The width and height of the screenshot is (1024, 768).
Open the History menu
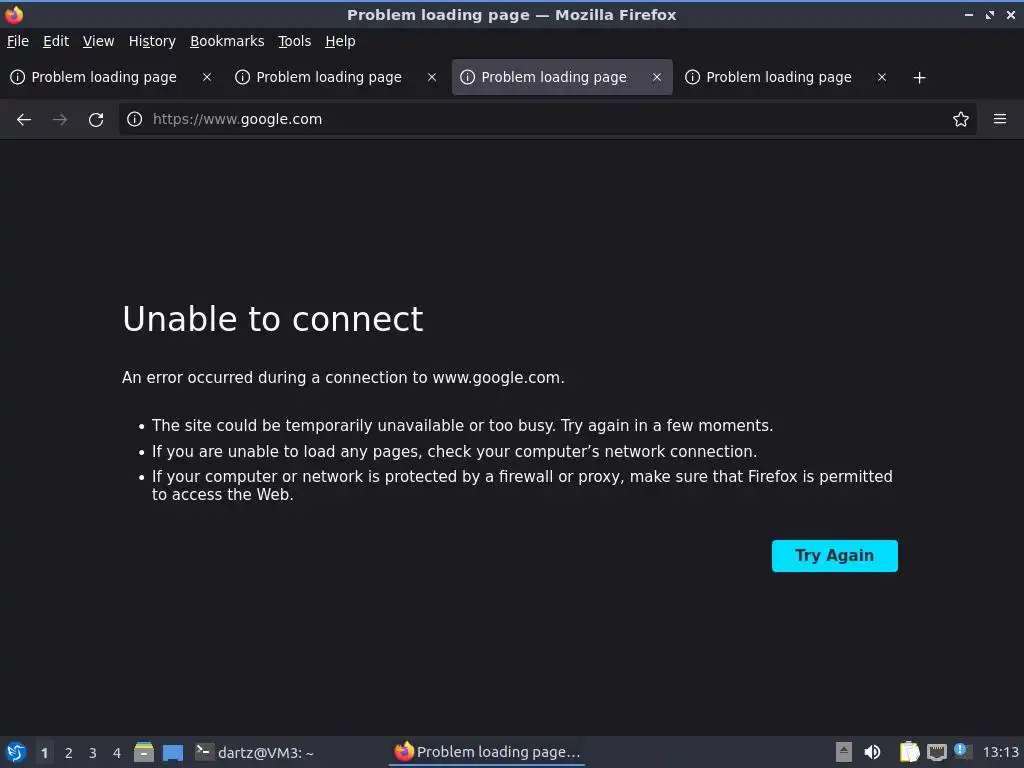[152, 41]
